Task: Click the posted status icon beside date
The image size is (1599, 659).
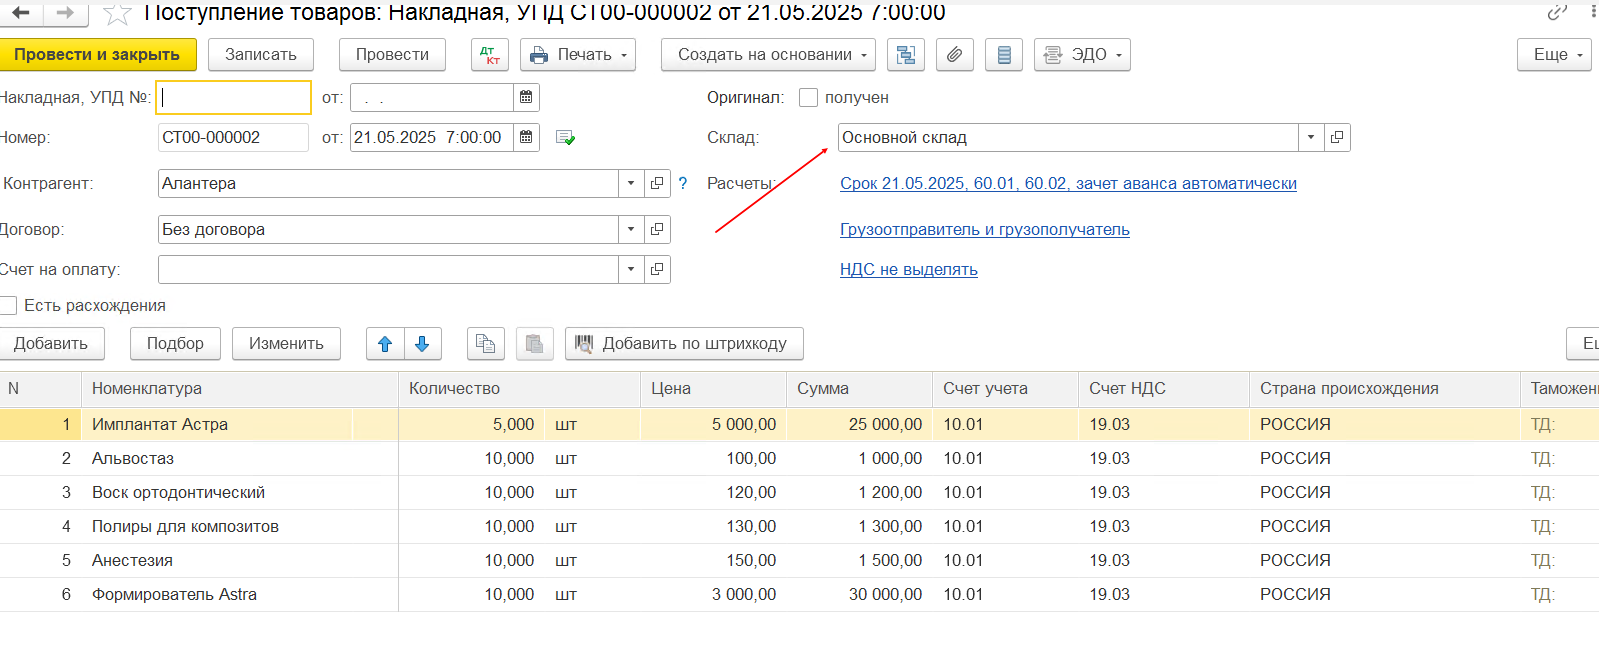Action: click(565, 138)
